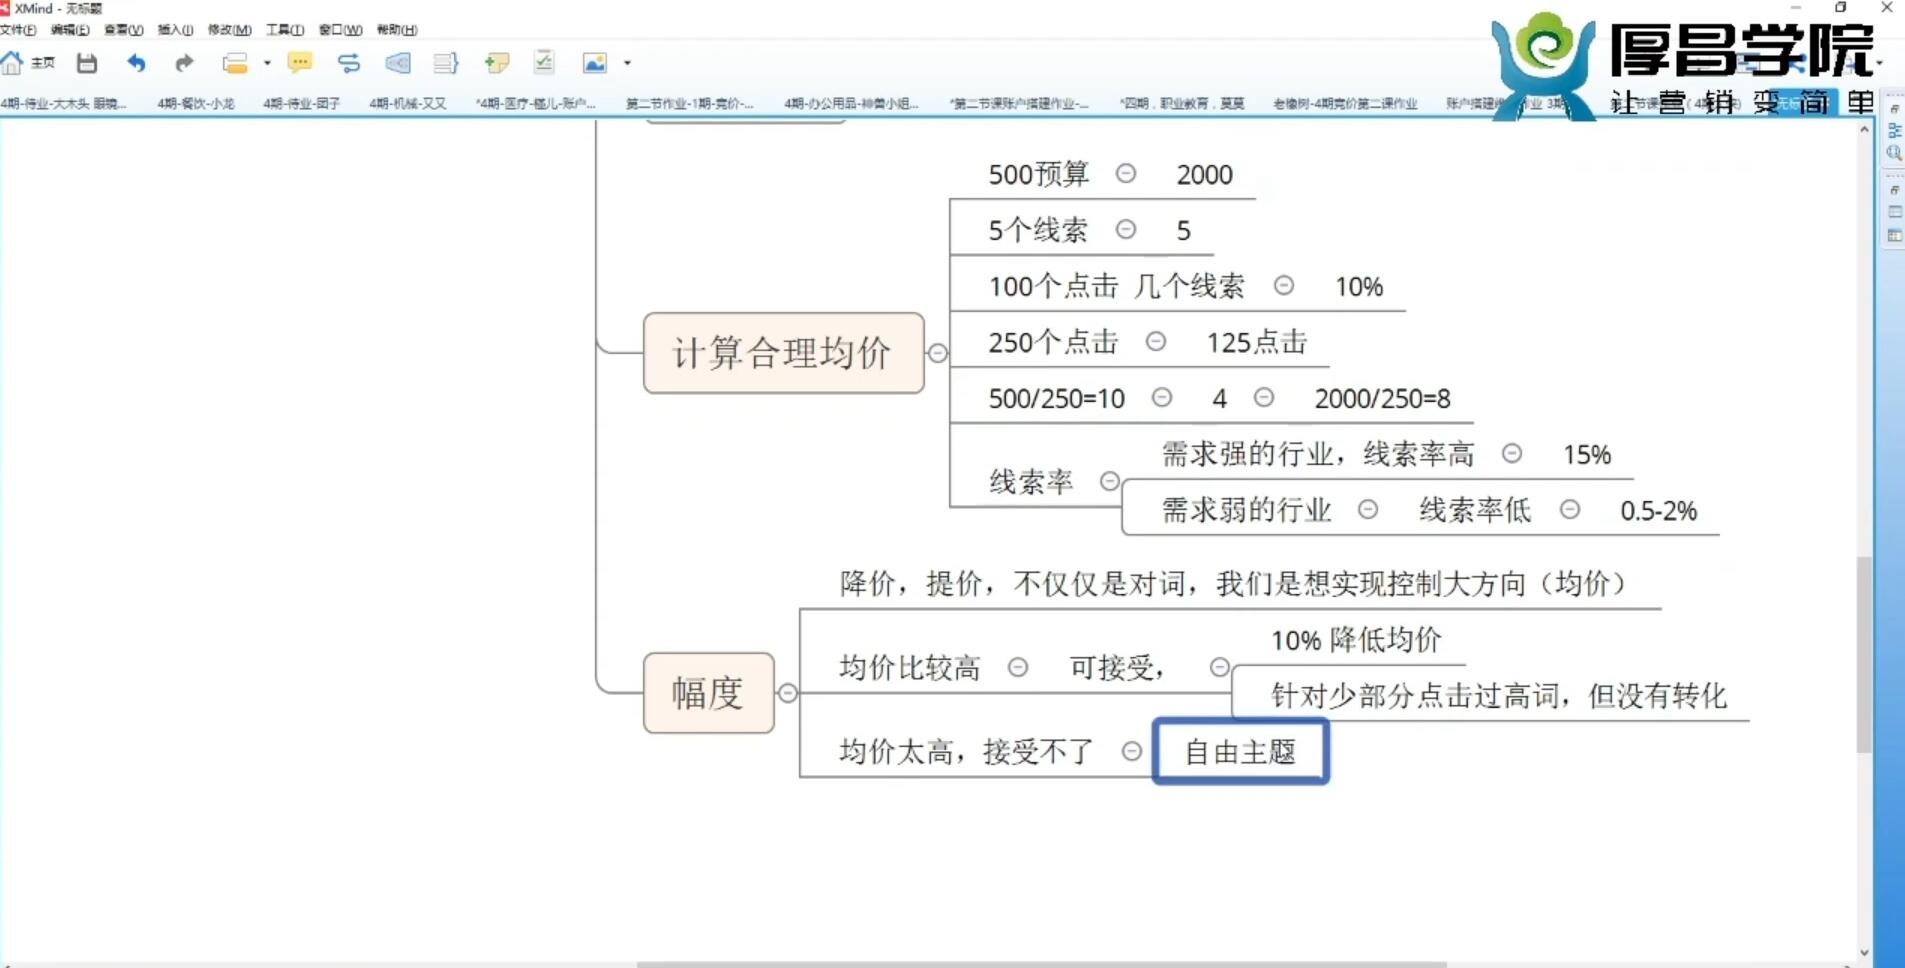Open the 窗口(W) menu
This screenshot has width=1905, height=968.
point(341,30)
